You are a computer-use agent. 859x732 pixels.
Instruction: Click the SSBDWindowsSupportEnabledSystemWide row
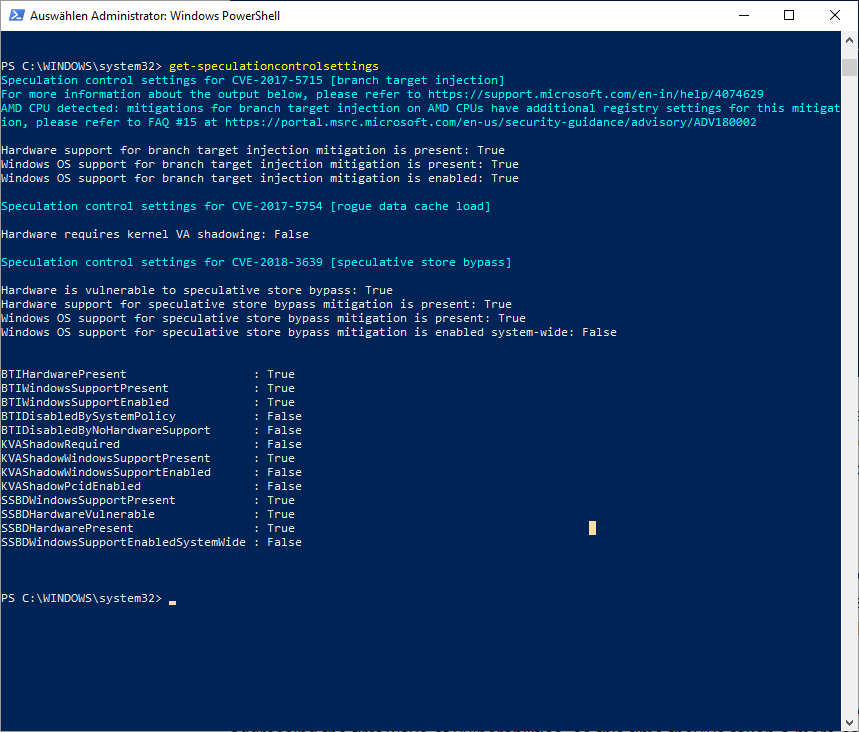click(x=151, y=542)
